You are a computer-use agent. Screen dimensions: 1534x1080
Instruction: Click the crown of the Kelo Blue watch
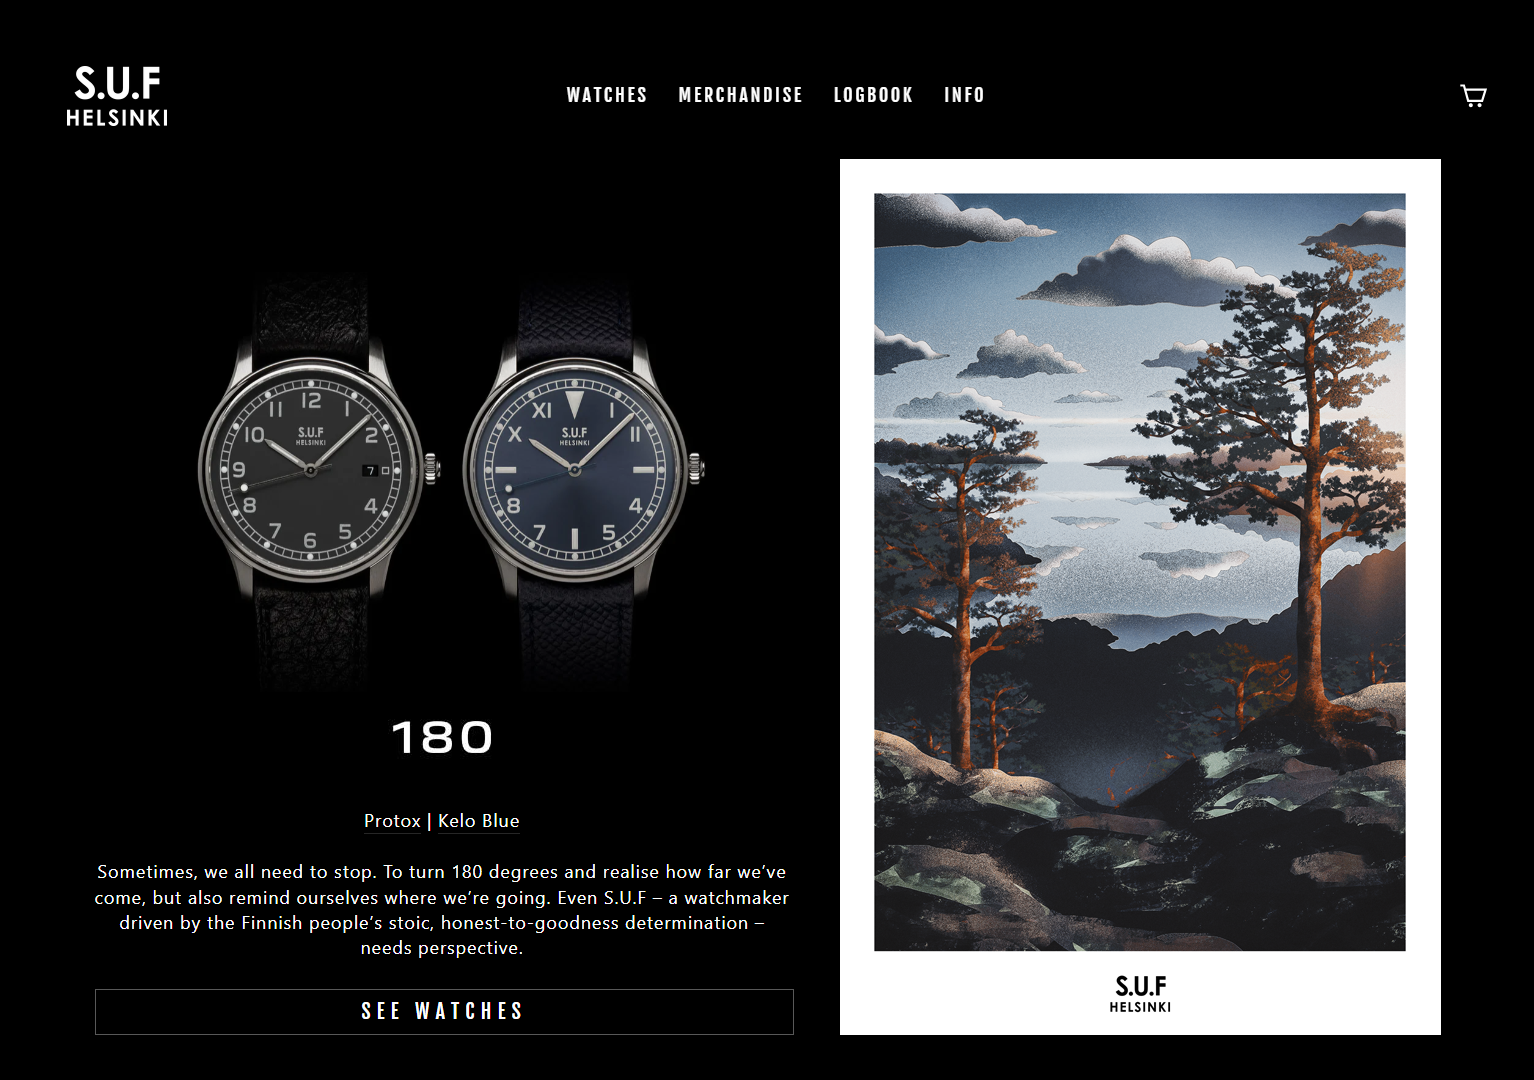tap(696, 468)
